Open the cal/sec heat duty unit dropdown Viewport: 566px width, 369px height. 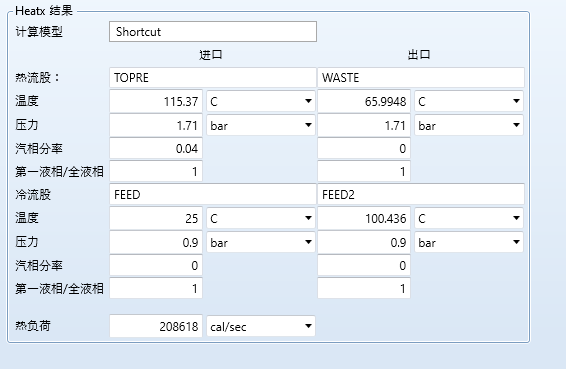click(261, 326)
